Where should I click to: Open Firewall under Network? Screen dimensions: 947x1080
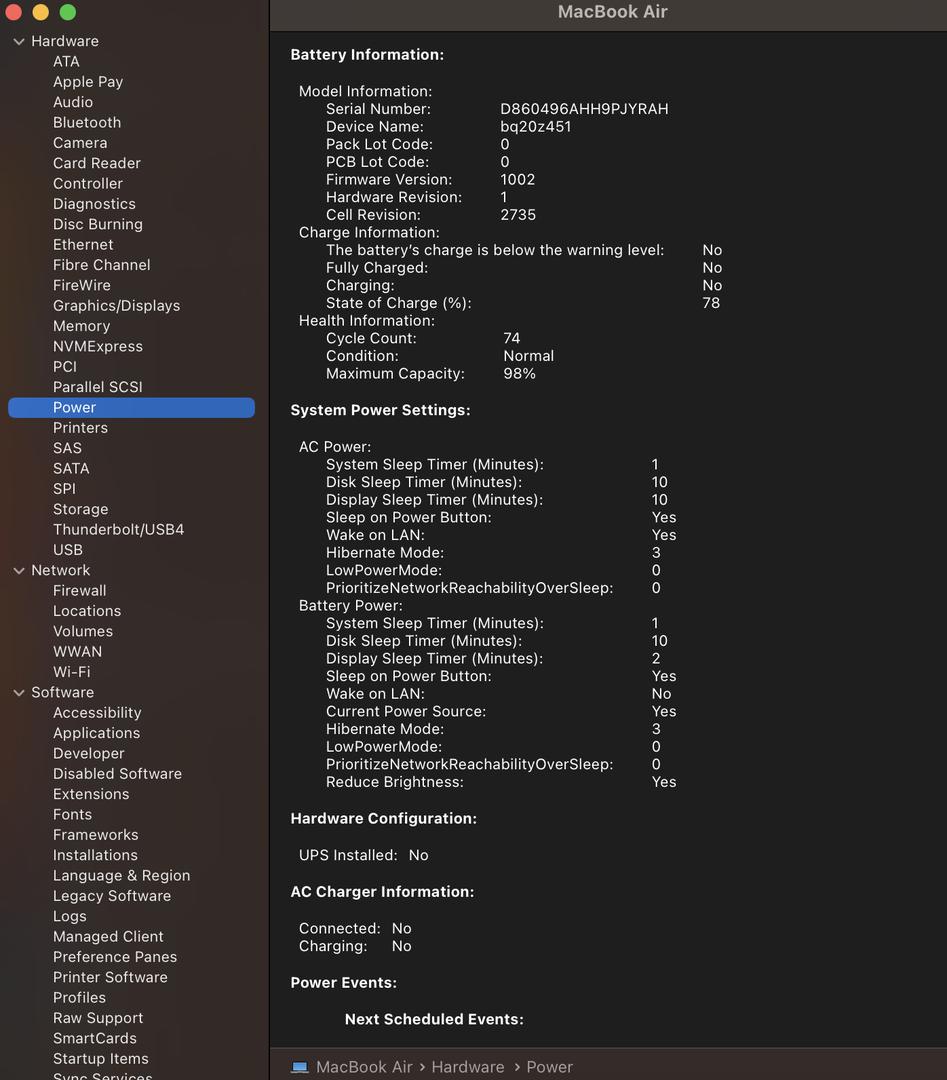(x=80, y=590)
